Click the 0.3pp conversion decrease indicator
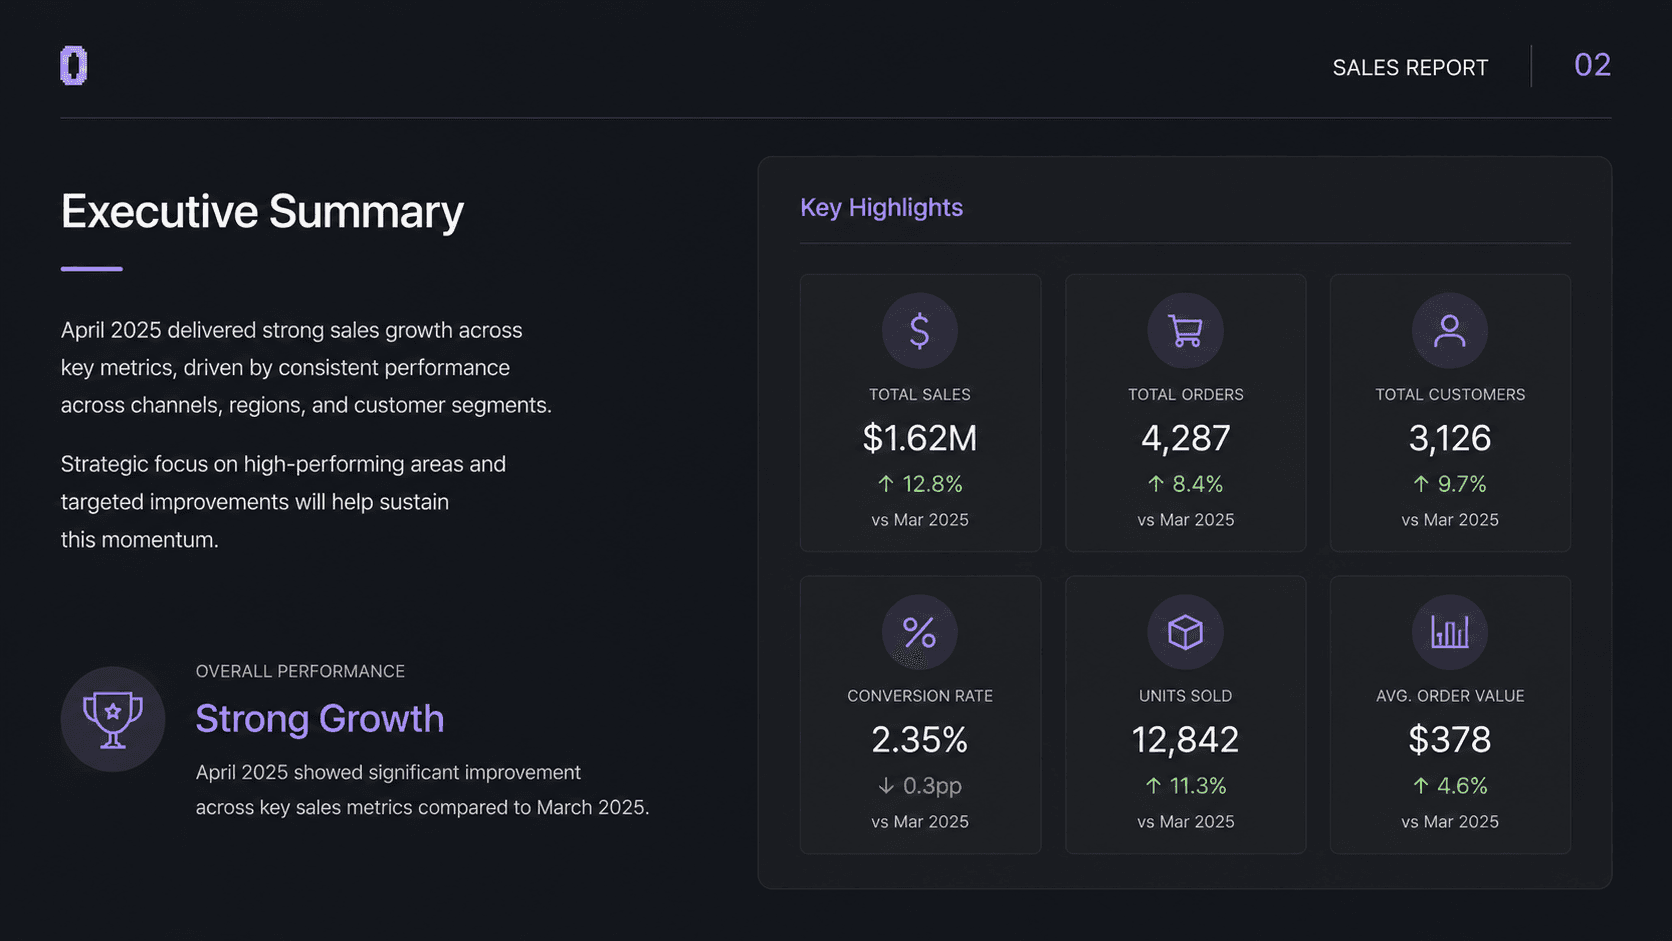 920,786
